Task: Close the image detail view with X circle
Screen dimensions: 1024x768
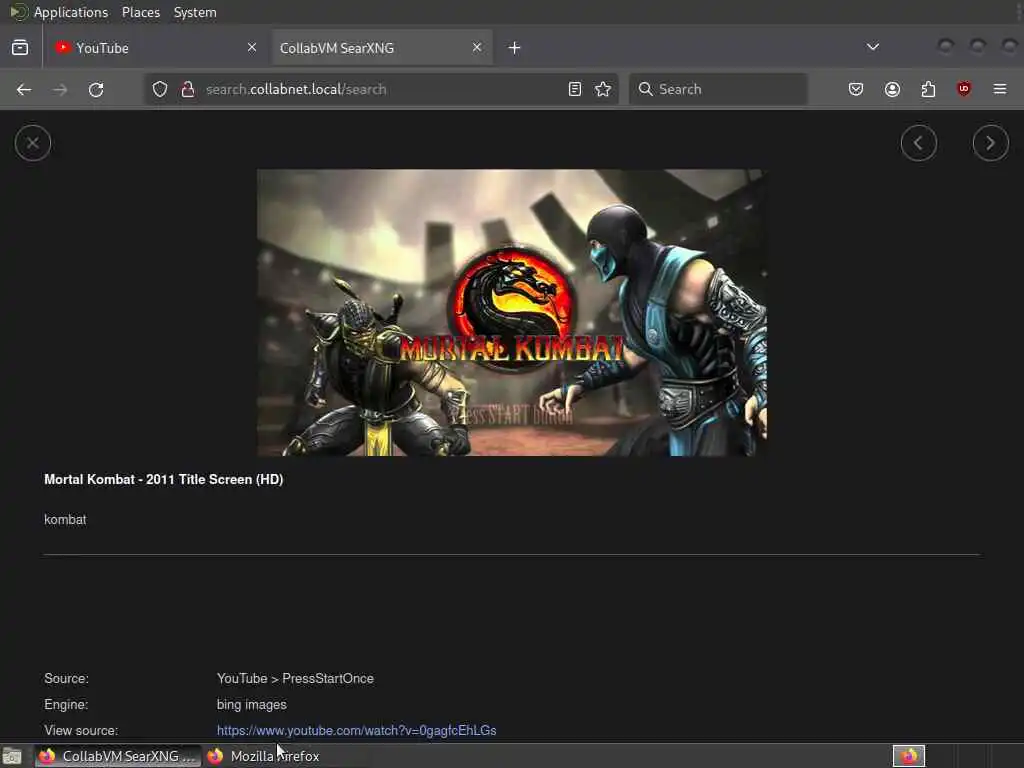Action: pos(33,143)
